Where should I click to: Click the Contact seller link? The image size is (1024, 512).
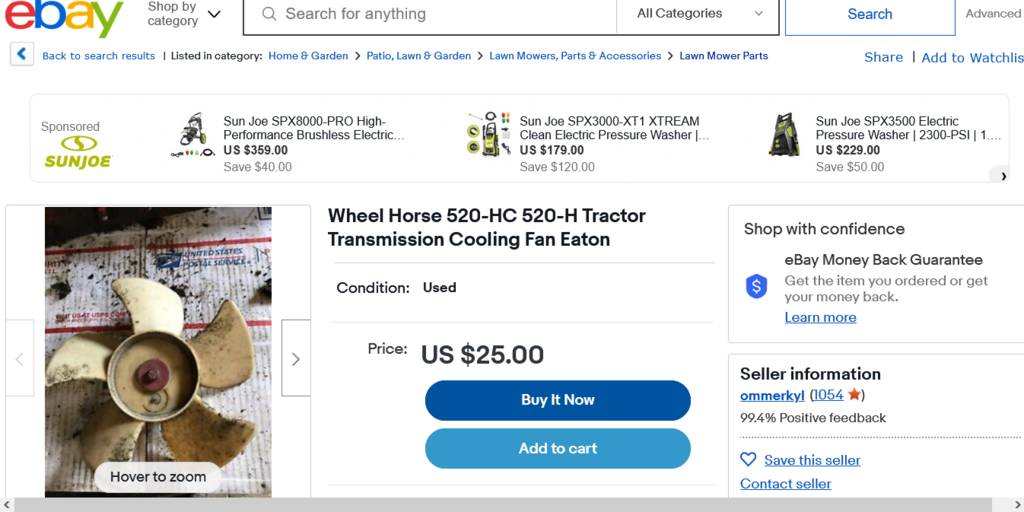coord(786,484)
